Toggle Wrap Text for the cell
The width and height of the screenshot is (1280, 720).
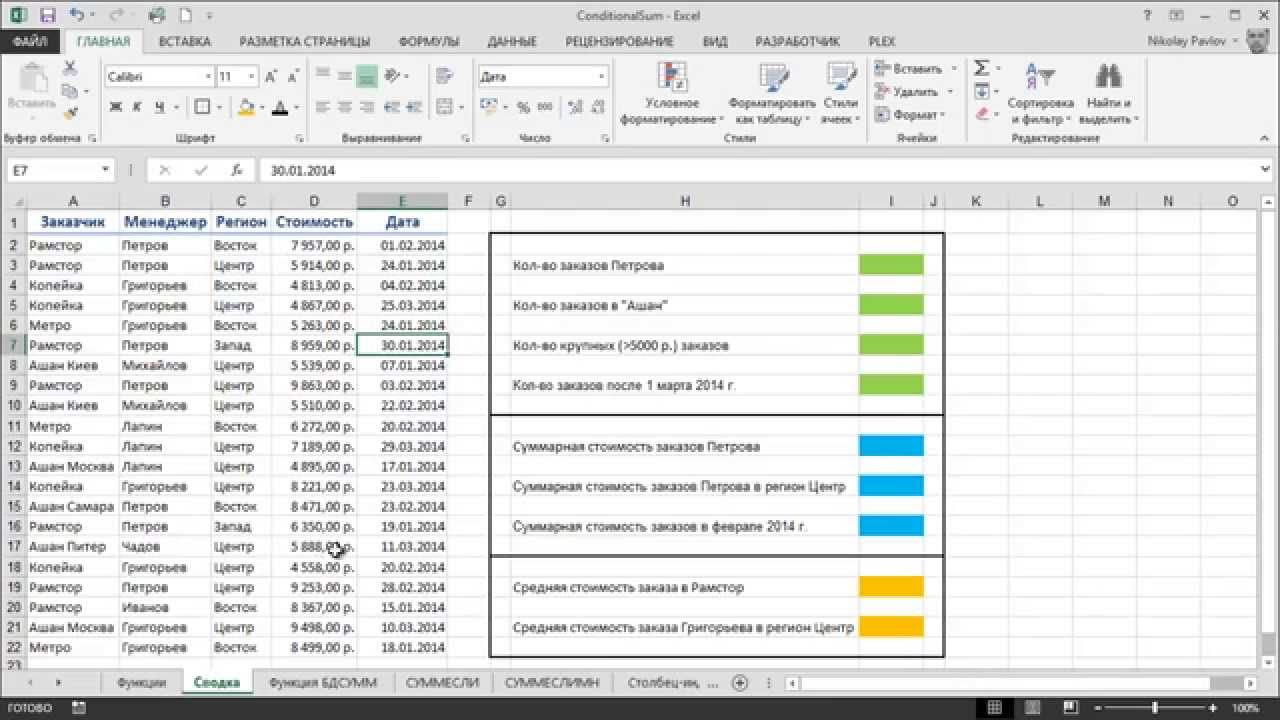coord(446,76)
